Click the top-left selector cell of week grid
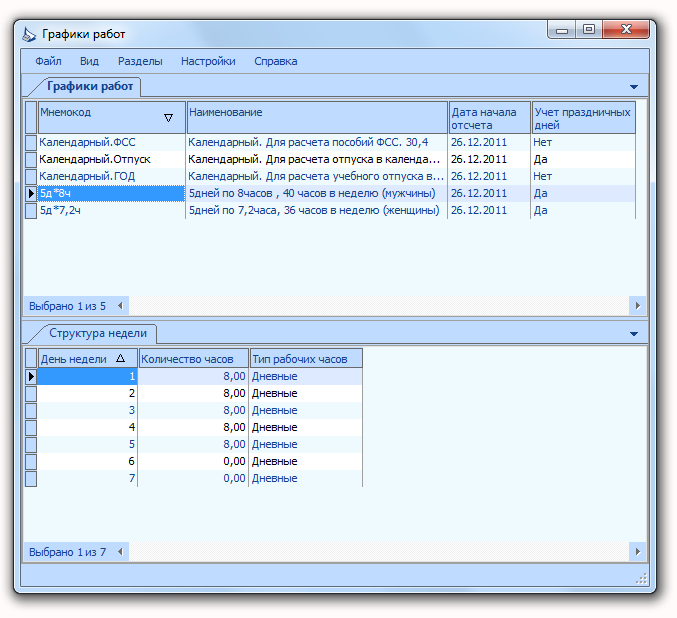Screen dimensions: 677x618 [31, 358]
